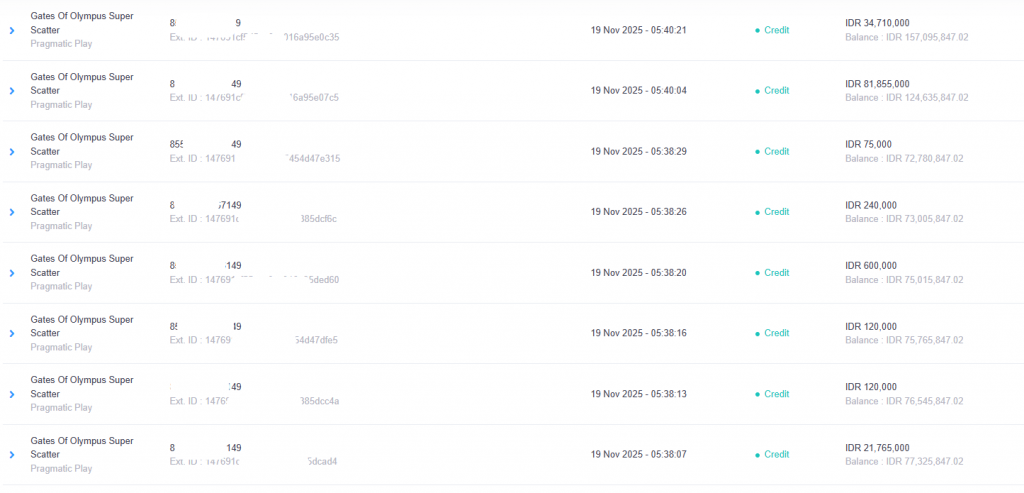This screenshot has width=1024, height=493.
Task: Select the balance IDR 124,635,847.02 text
Action: click(x=906, y=98)
